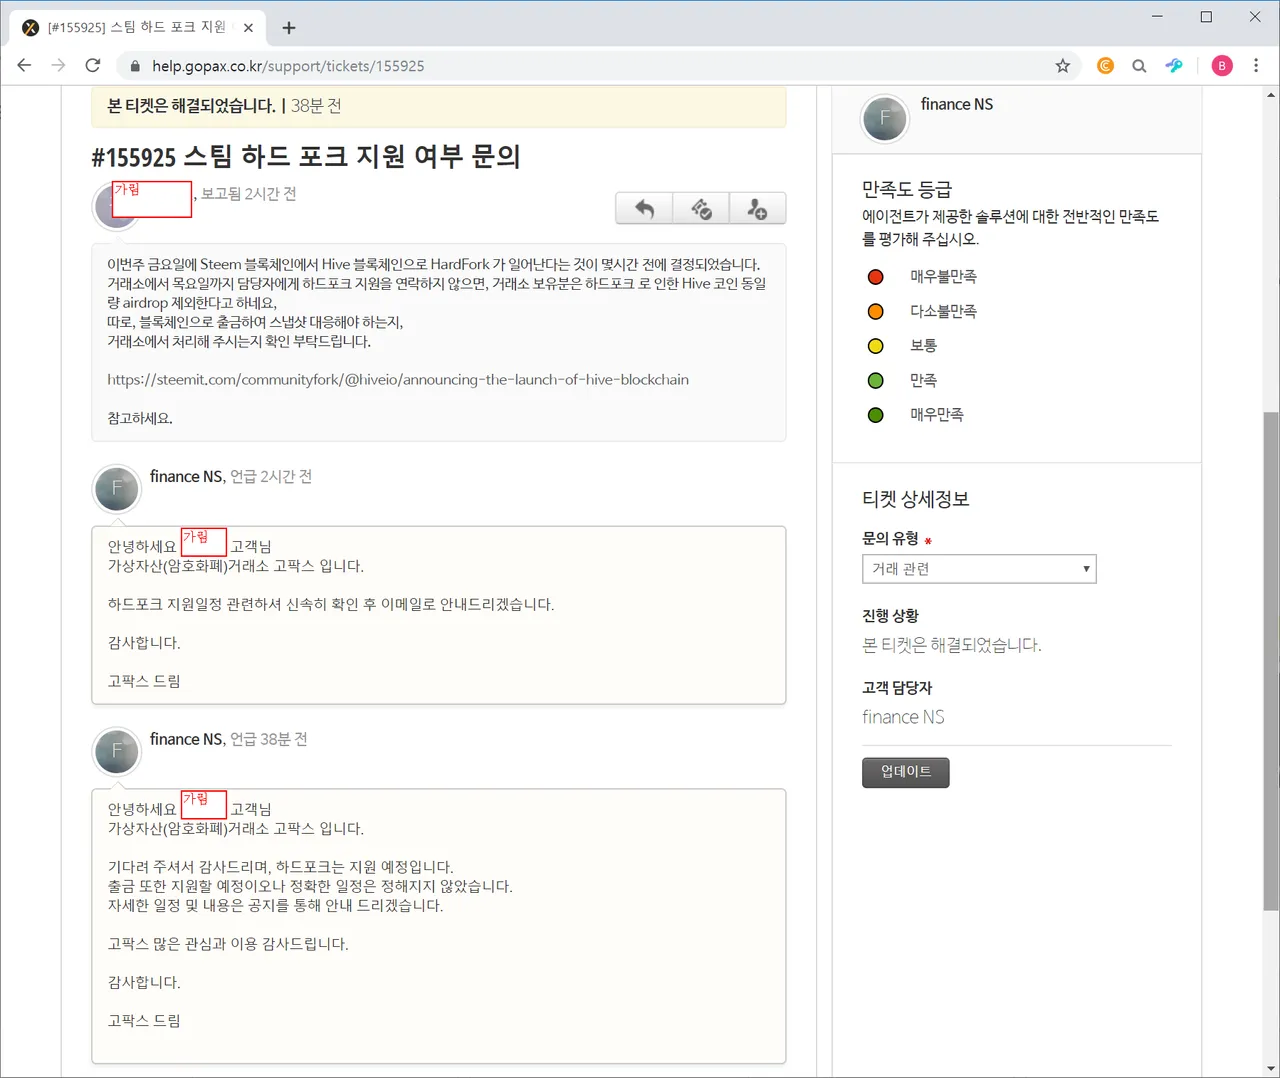Click the 참고하세요. line
Screen dimensions: 1280x1078
pyautogui.click(x=140, y=419)
